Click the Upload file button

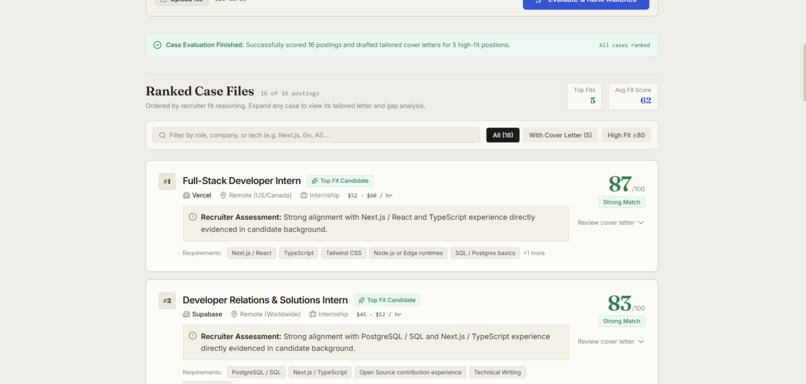click(181, 2)
